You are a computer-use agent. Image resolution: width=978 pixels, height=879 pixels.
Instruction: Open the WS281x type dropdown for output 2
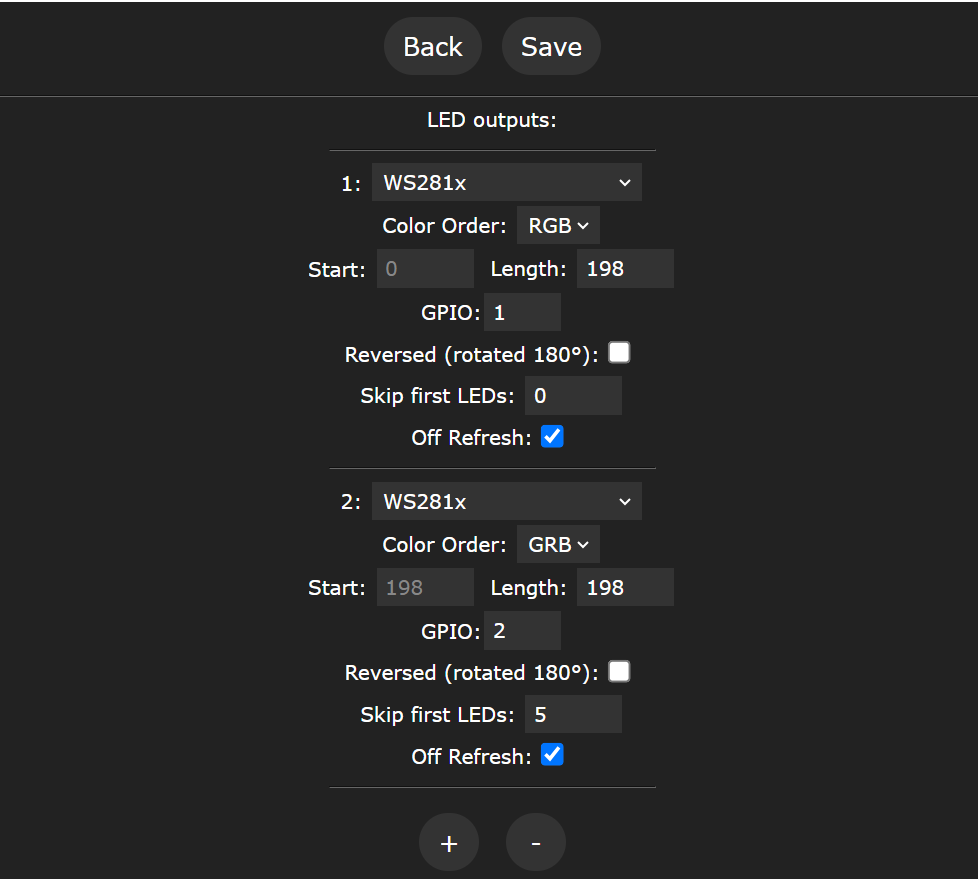[x=506, y=501]
